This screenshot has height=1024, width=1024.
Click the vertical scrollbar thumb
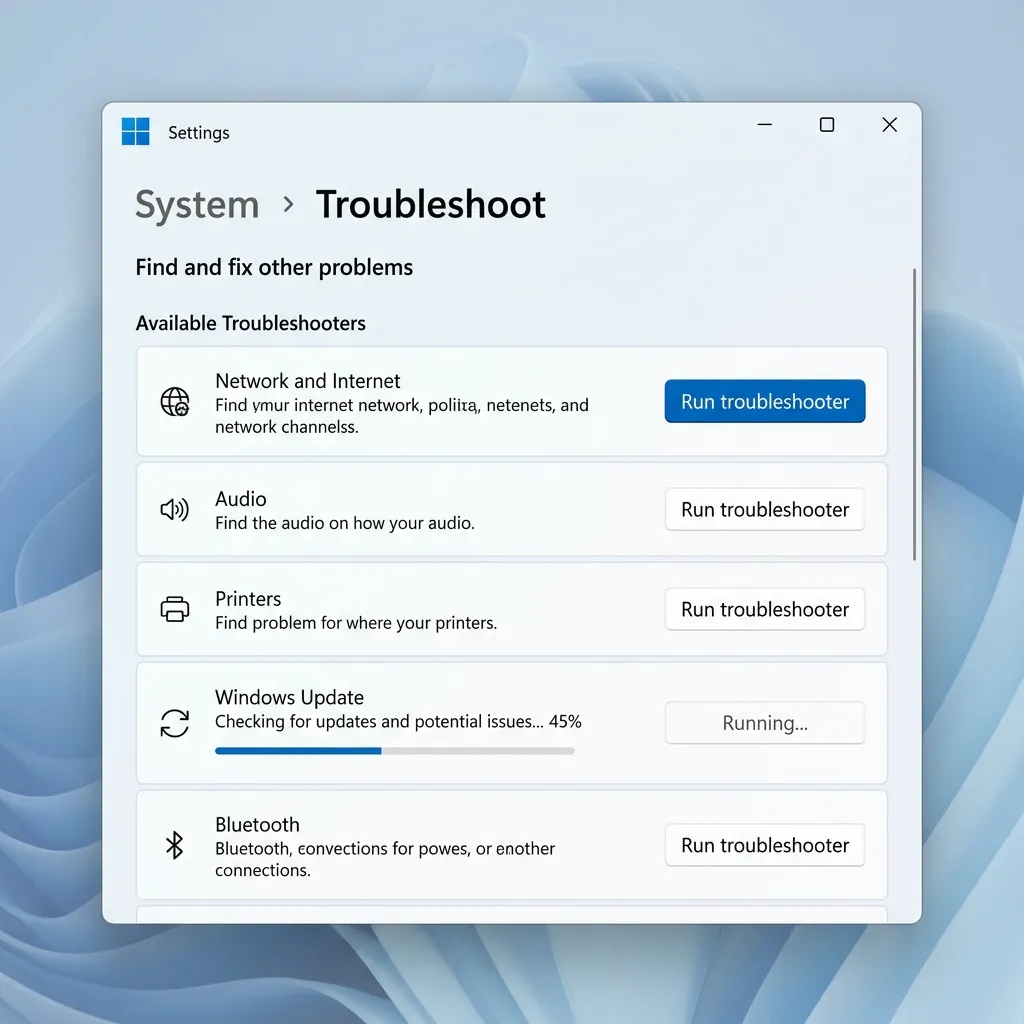click(914, 414)
